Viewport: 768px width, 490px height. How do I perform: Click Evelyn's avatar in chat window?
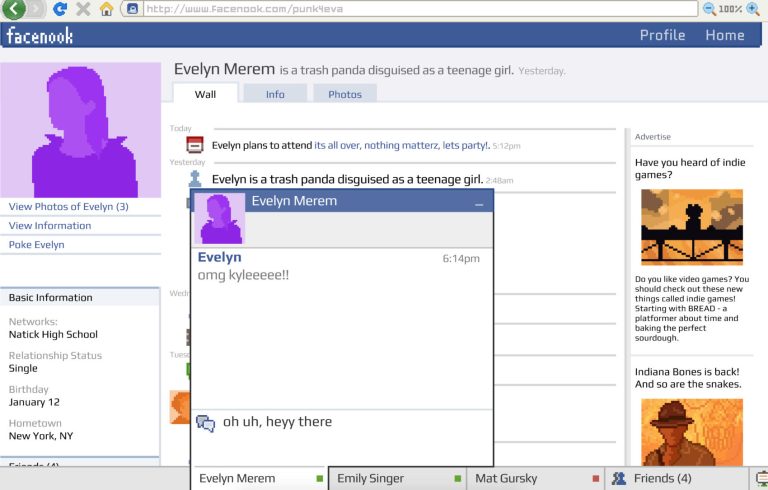point(219,218)
